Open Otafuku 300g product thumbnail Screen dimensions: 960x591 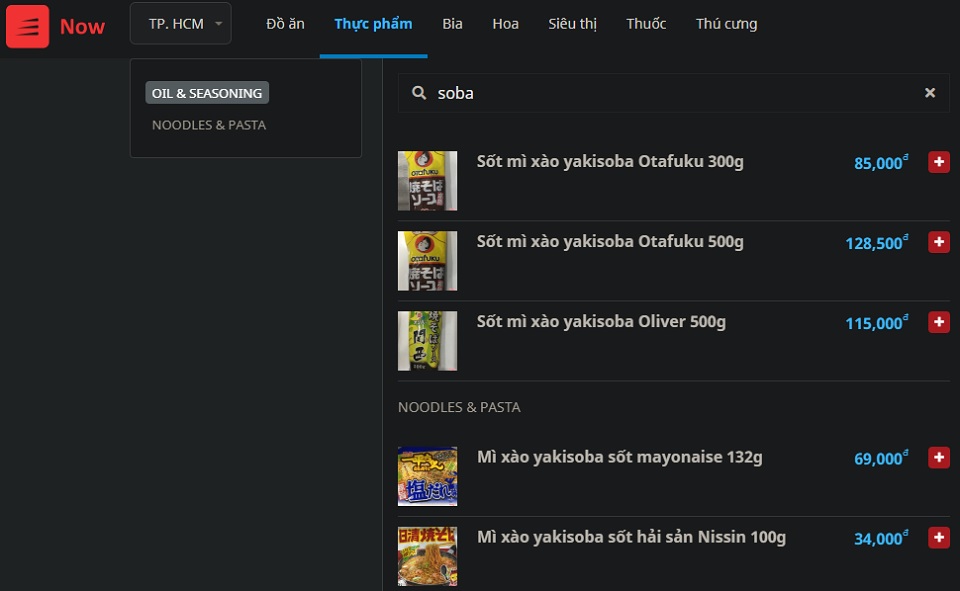pyautogui.click(x=427, y=181)
